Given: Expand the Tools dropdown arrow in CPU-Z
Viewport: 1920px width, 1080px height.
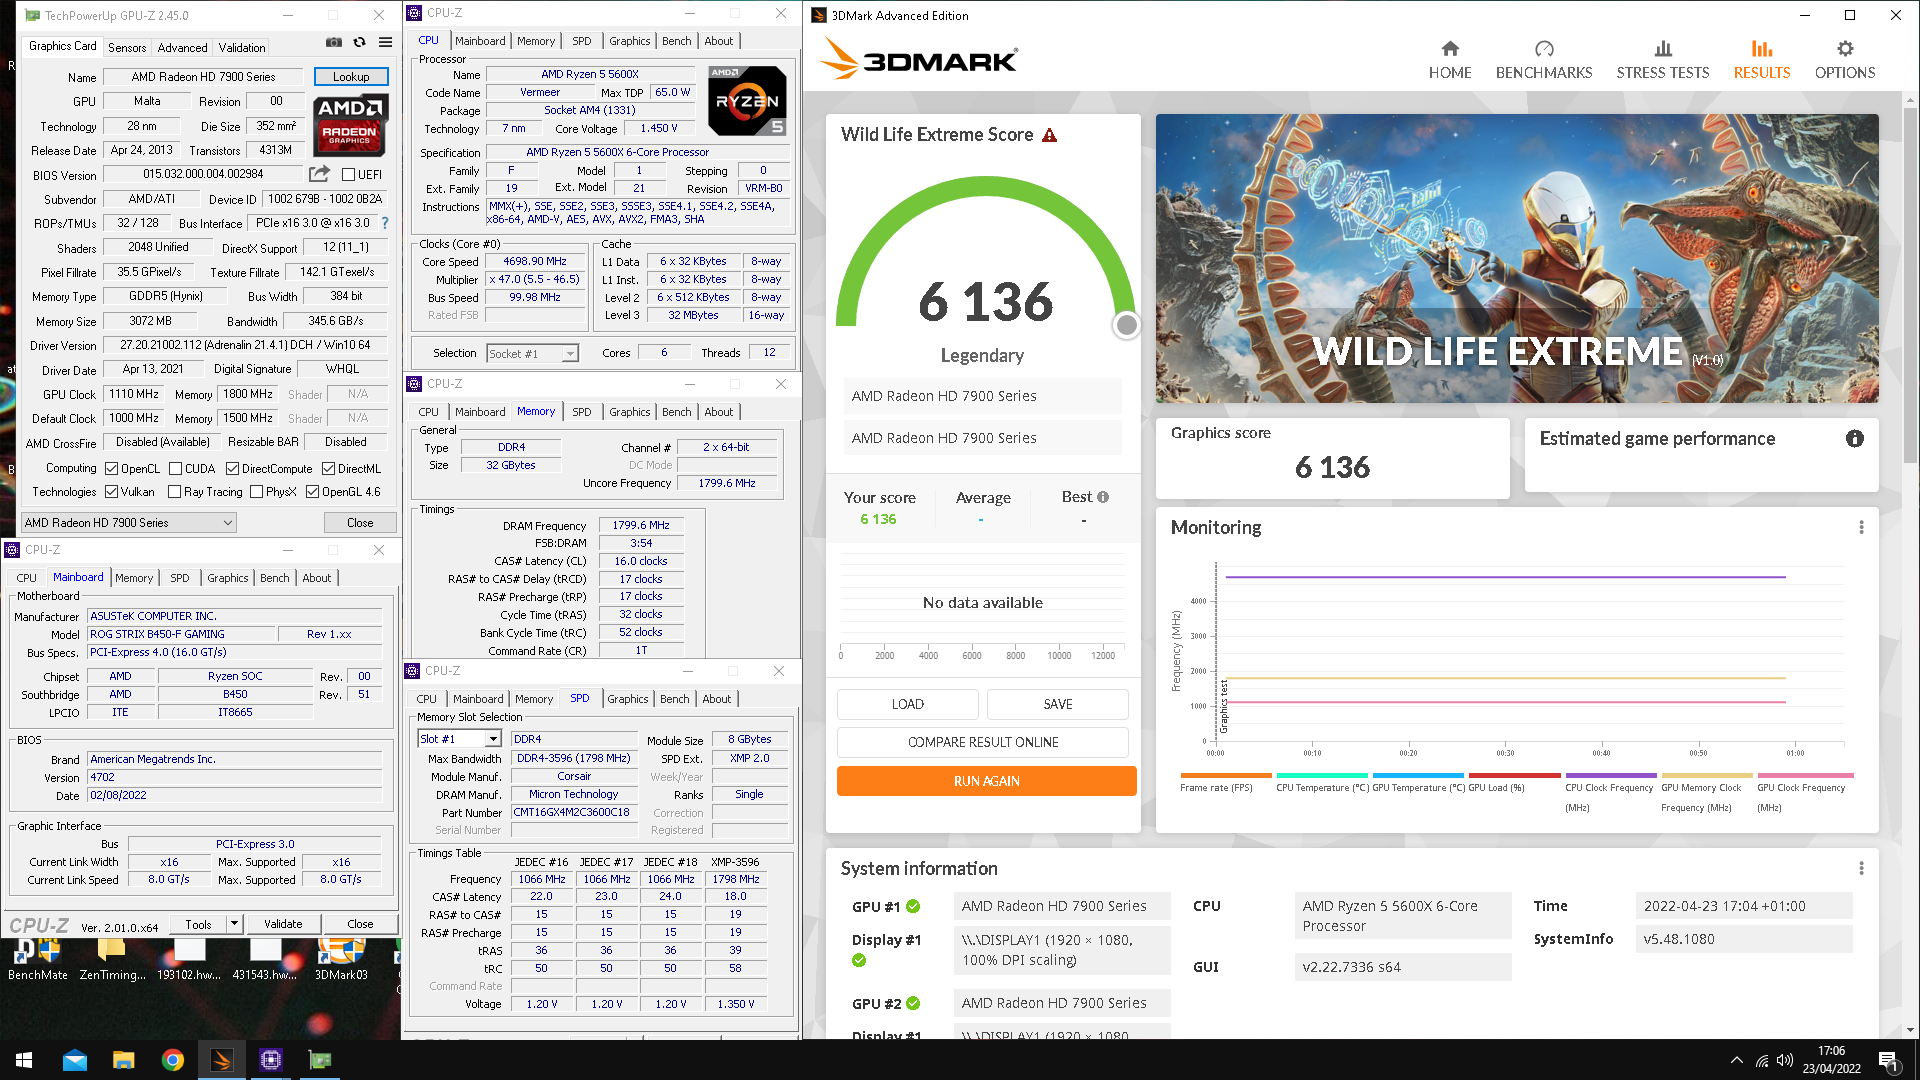Looking at the screenshot, I should tap(234, 924).
